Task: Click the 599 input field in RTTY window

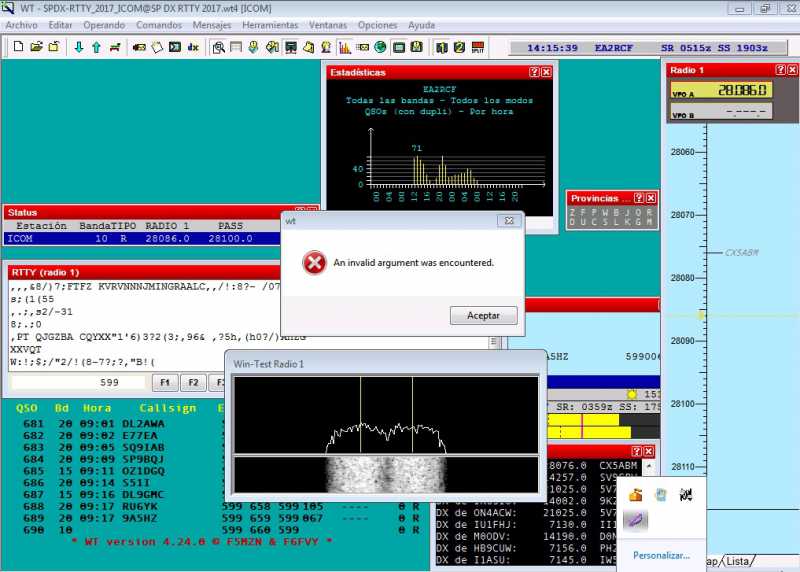Action: tap(79, 382)
